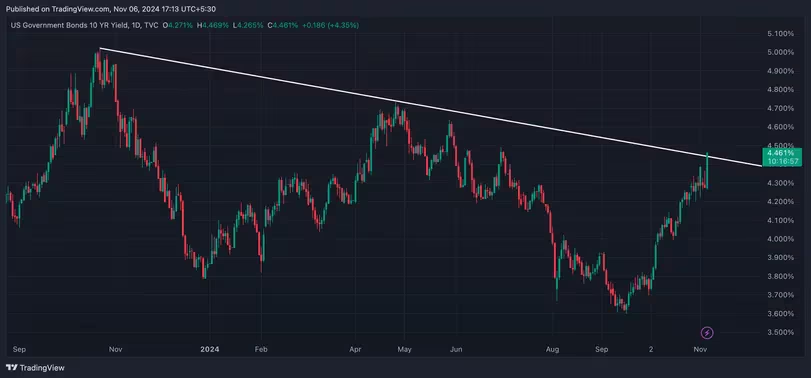Click the white descending trendline
This screenshot has height=378, width=811.
coord(430,107)
